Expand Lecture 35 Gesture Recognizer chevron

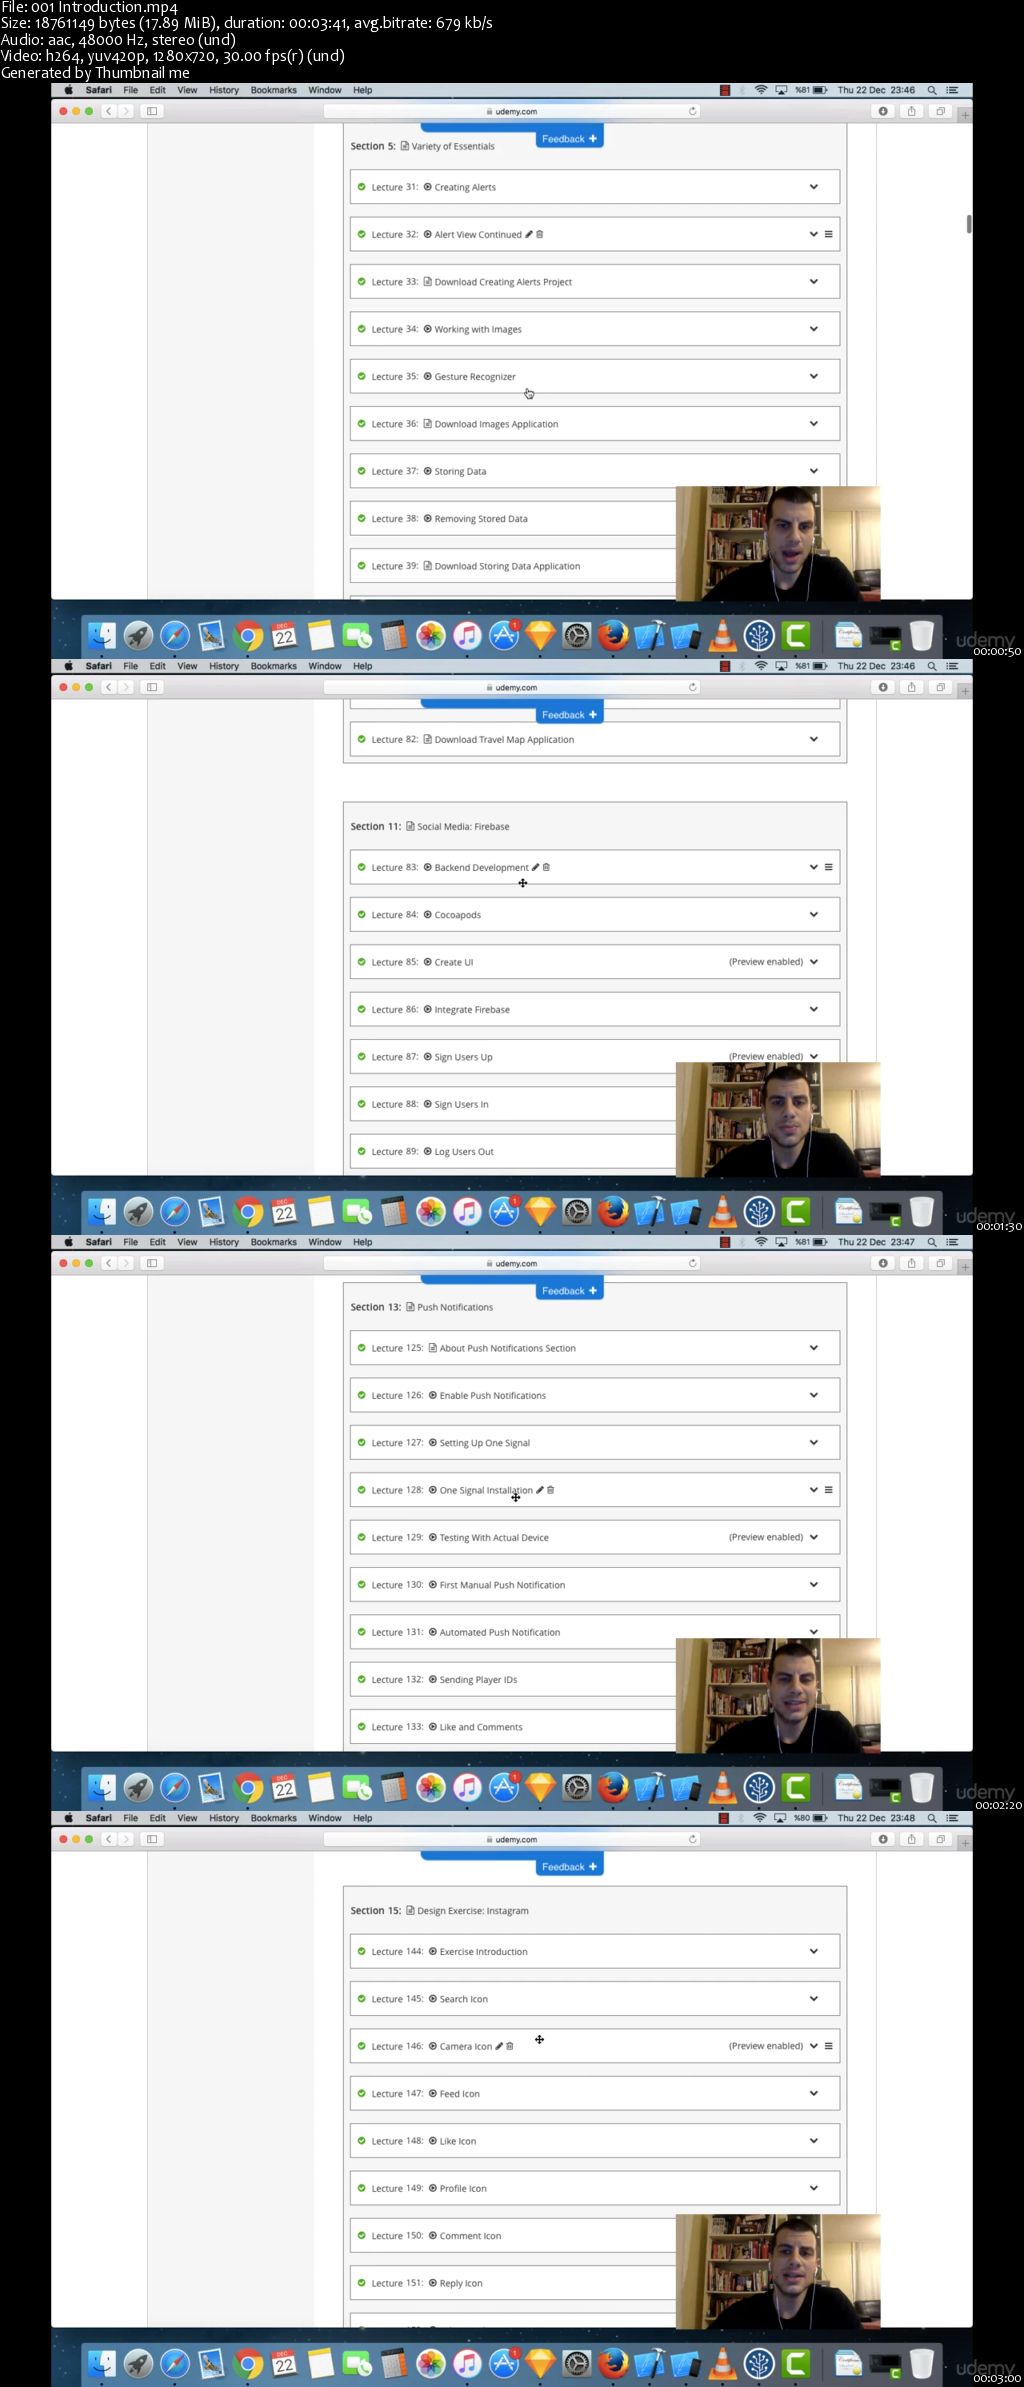814,376
